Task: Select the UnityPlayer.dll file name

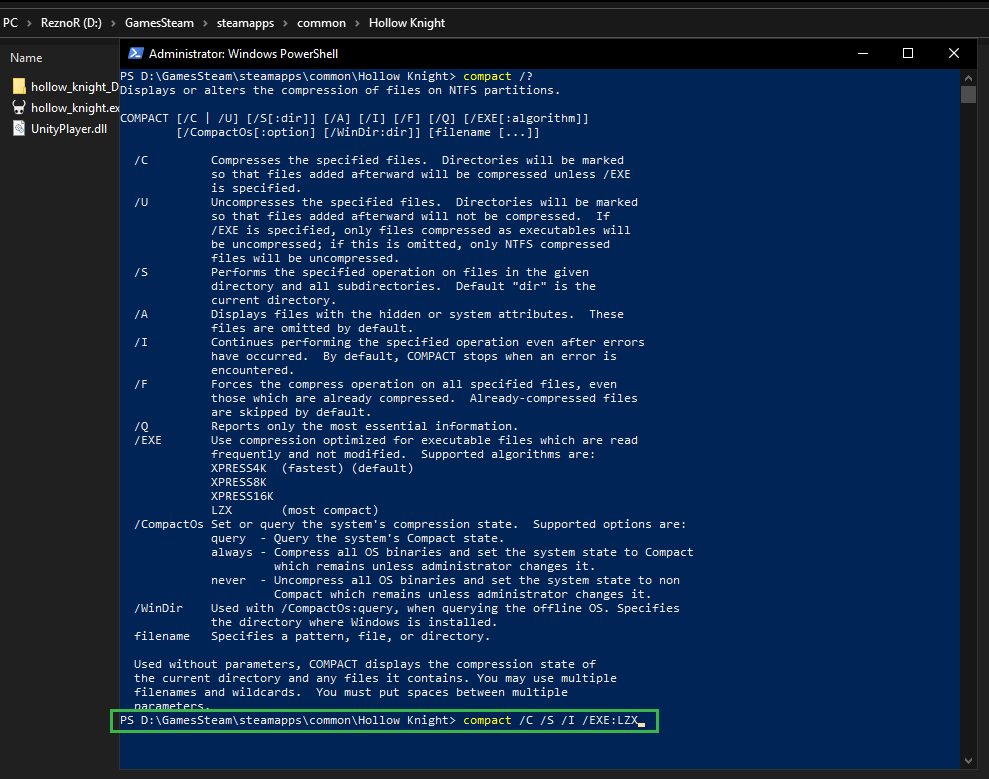Action: point(69,129)
